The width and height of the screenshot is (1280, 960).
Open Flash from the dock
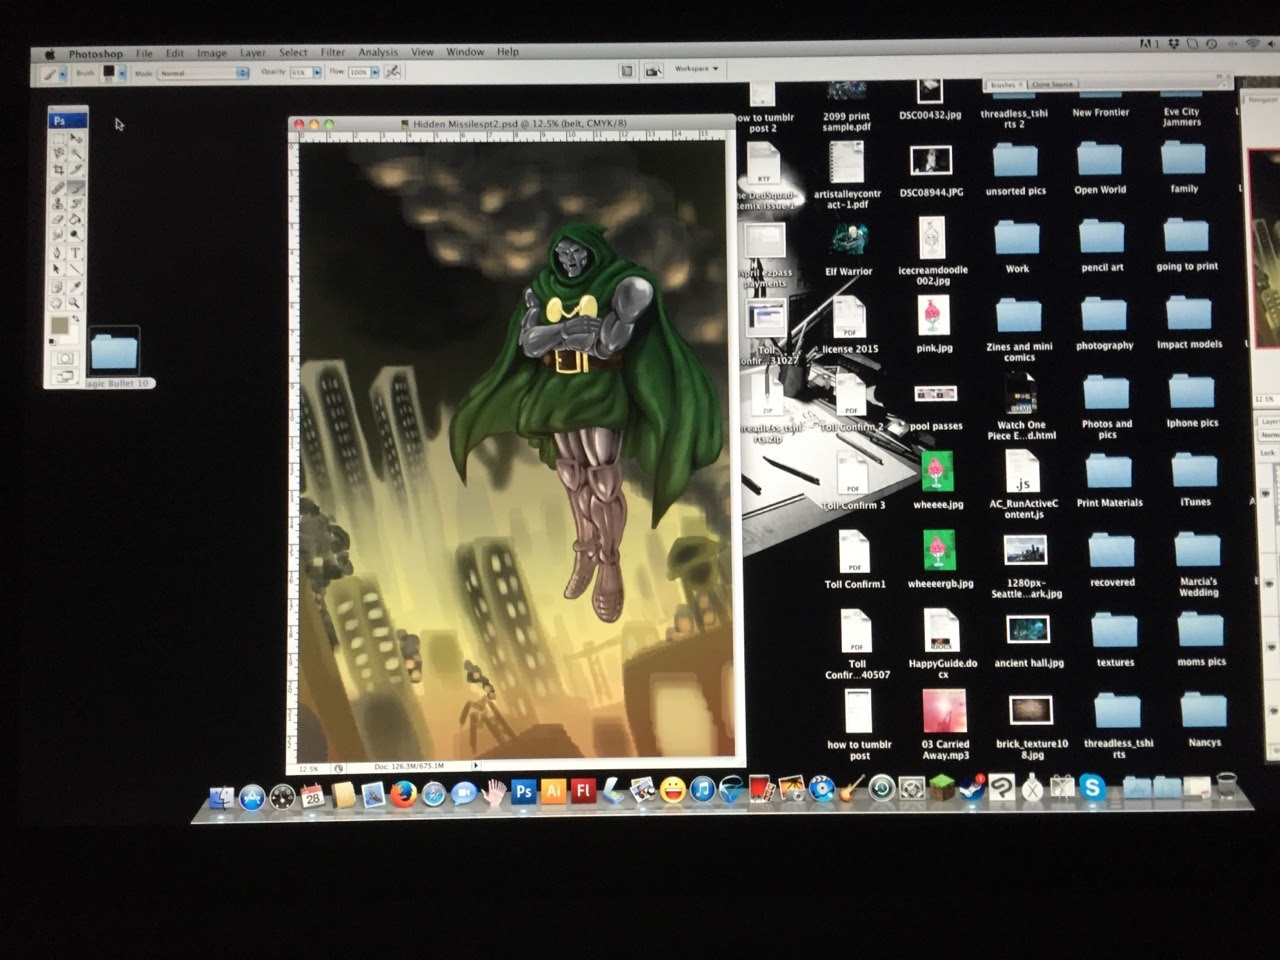(583, 792)
